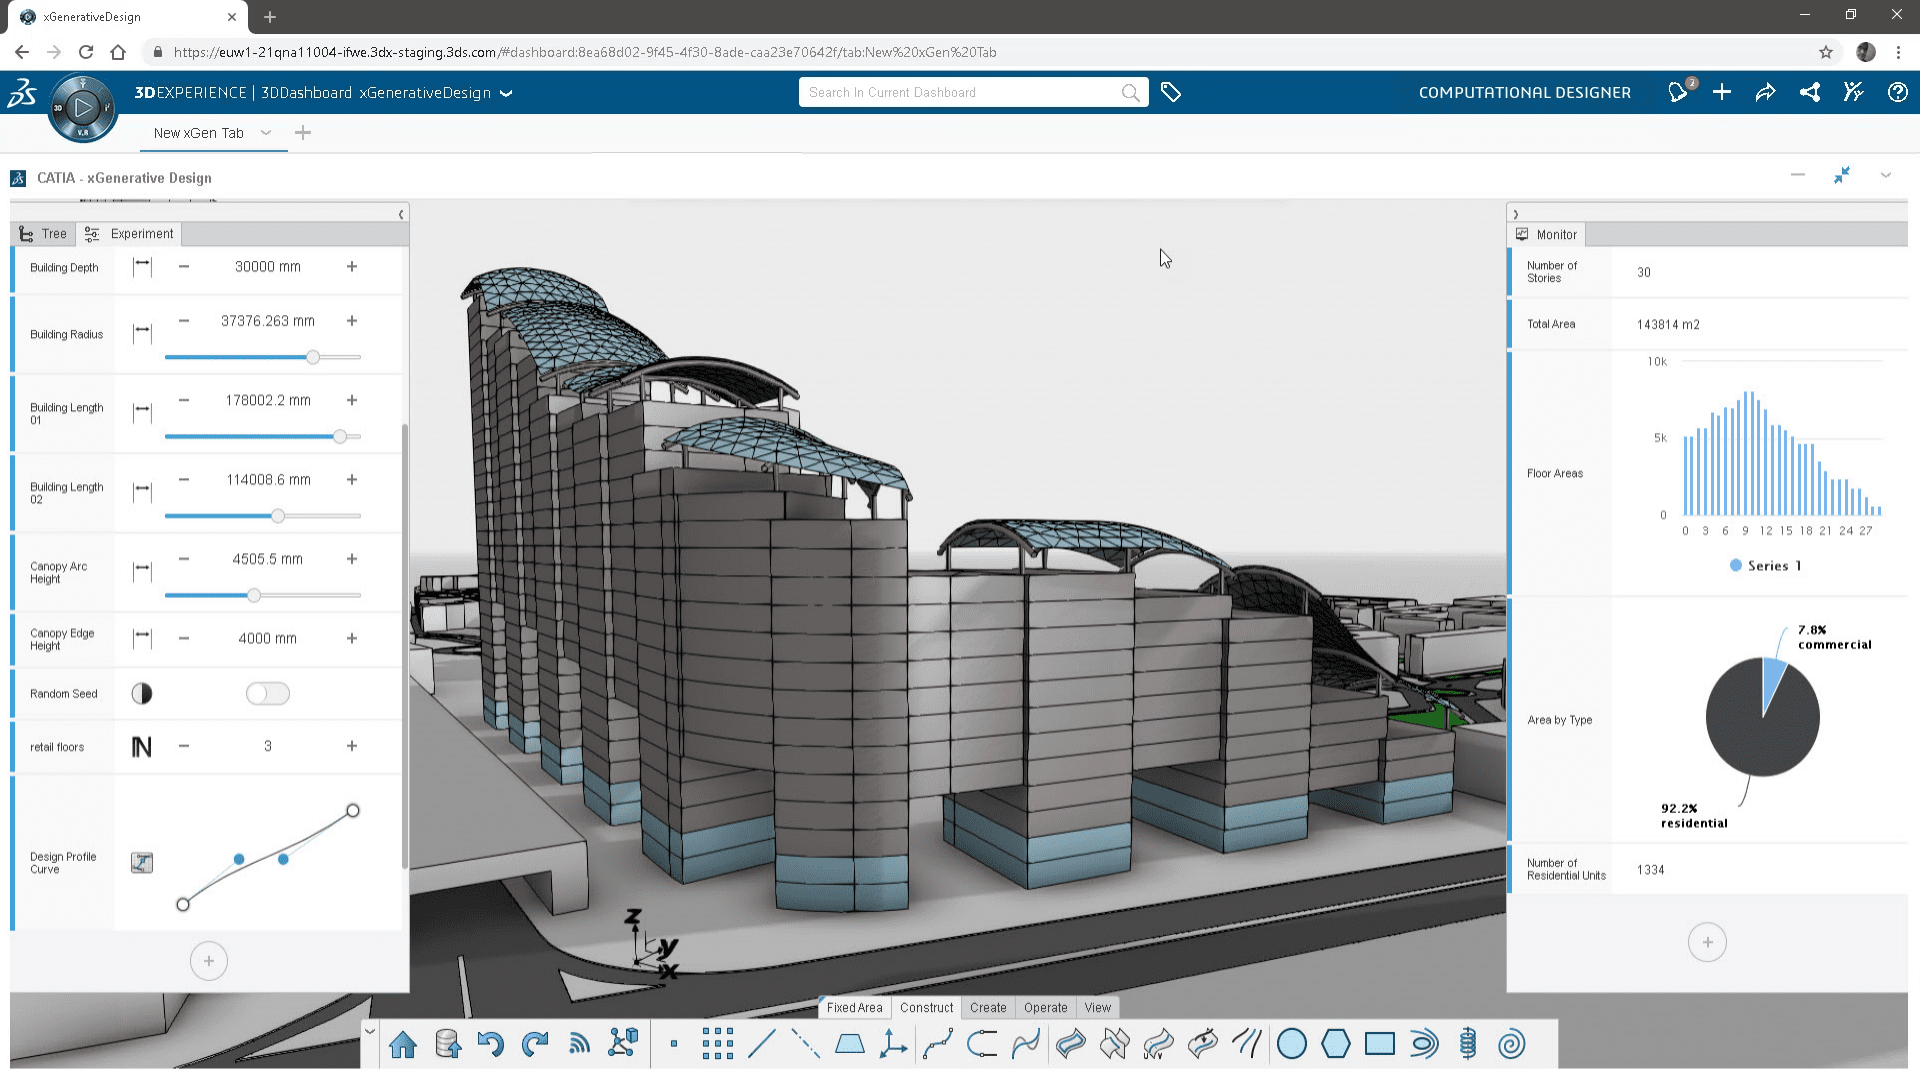The width and height of the screenshot is (1920, 1080).
Task: Switch to the Tree tab
Action: coord(43,234)
